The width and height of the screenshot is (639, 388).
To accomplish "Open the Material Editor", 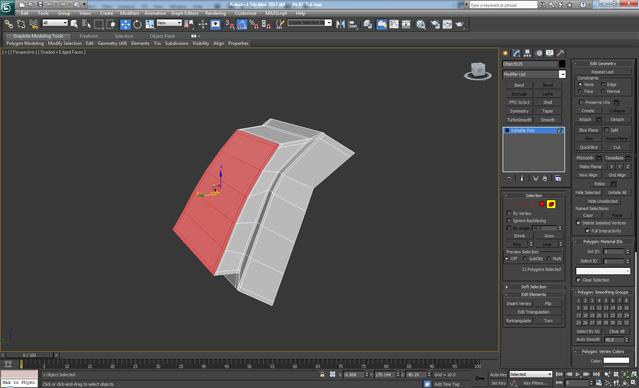I will tap(421, 24).
